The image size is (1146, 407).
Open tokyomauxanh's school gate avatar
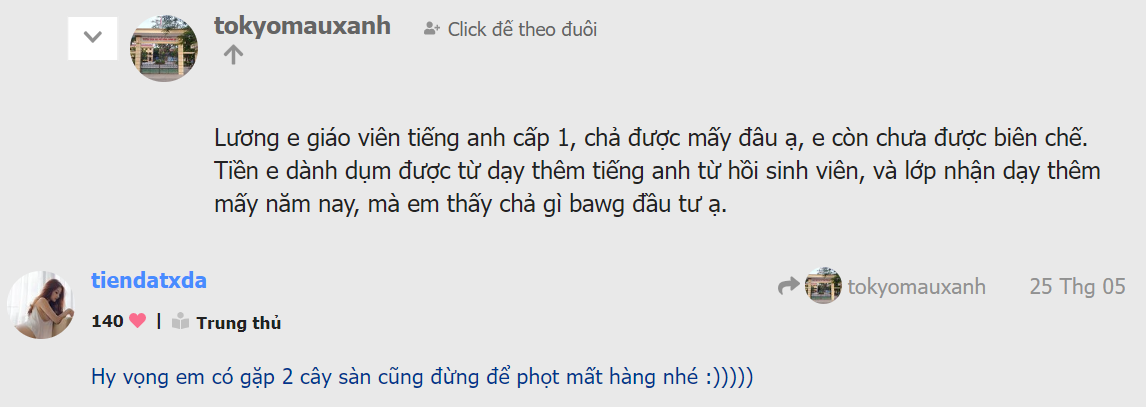pyautogui.click(x=164, y=48)
